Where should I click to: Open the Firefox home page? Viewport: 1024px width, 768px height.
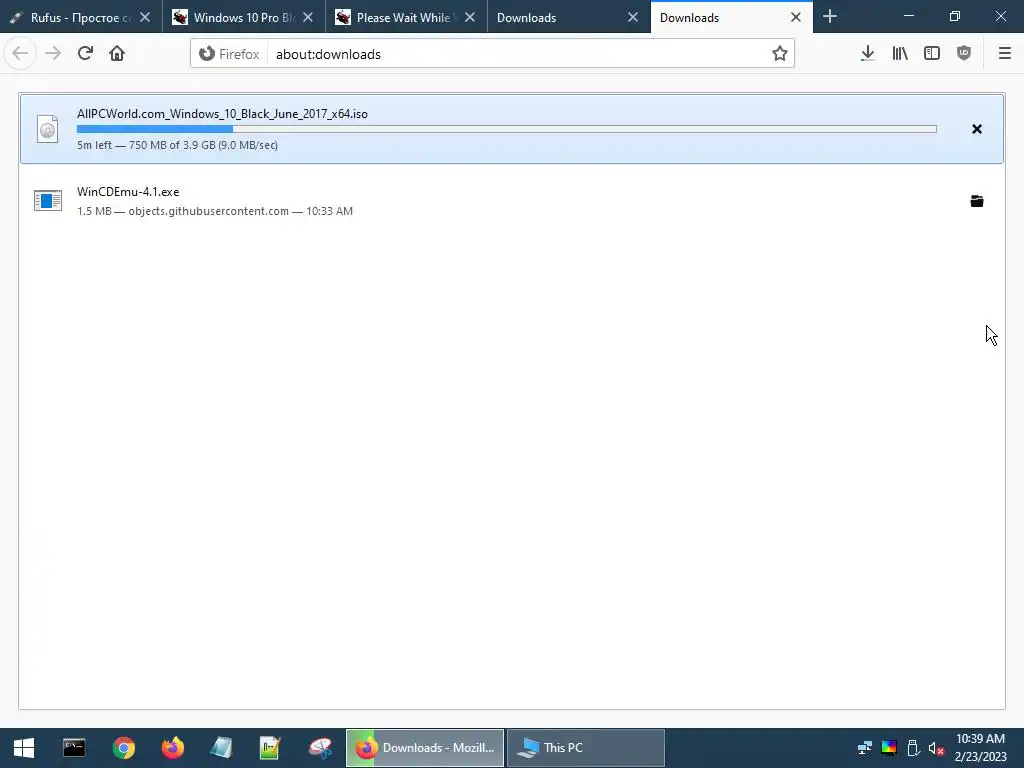click(117, 54)
